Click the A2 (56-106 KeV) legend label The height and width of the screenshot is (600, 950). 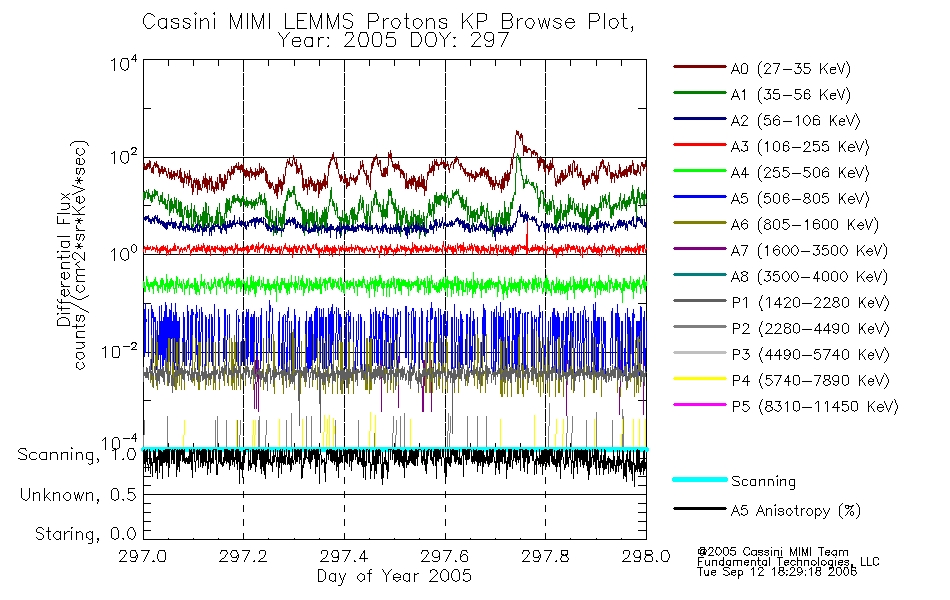click(x=795, y=121)
